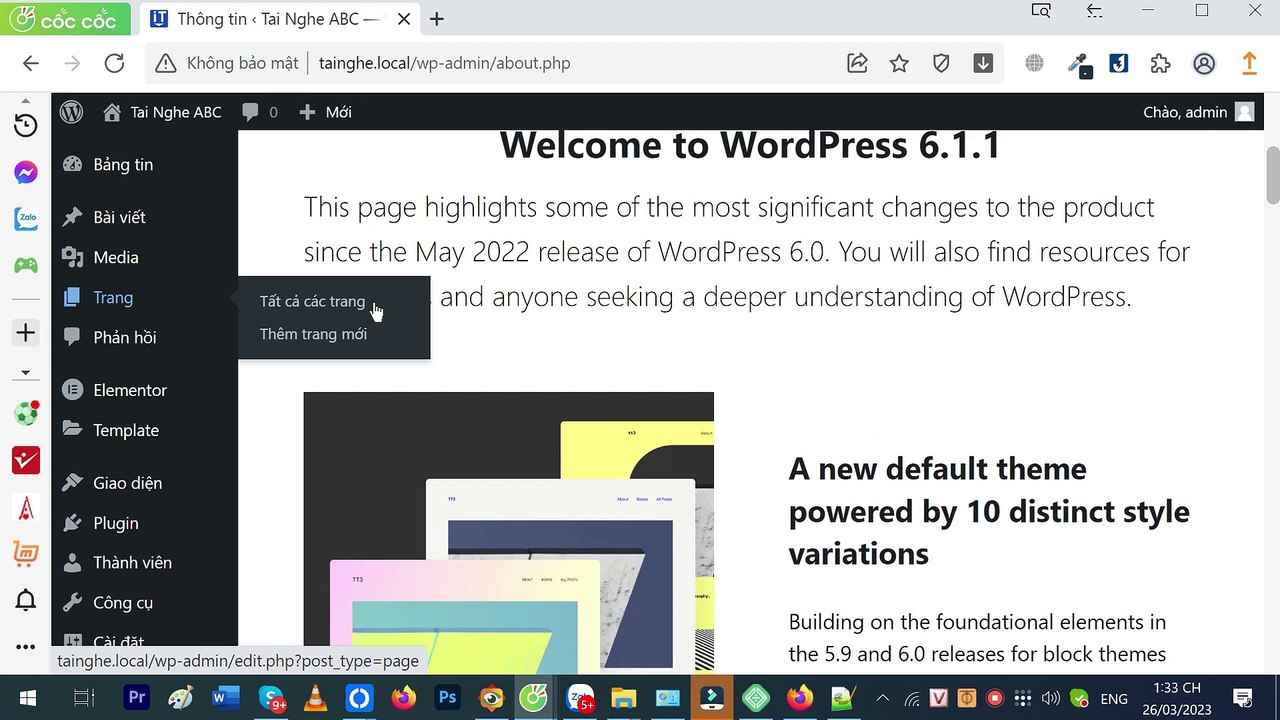Image resolution: width=1280 pixels, height=720 pixels.
Task: Open clock showing 1:33 CH
Action: 1177,698
